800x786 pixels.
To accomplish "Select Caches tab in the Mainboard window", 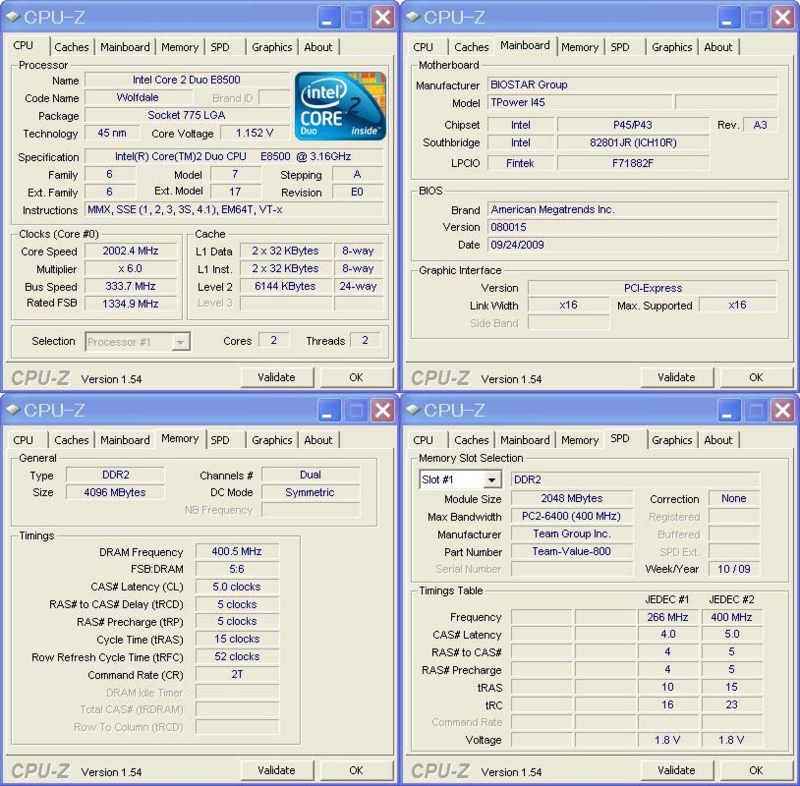I will pos(471,47).
